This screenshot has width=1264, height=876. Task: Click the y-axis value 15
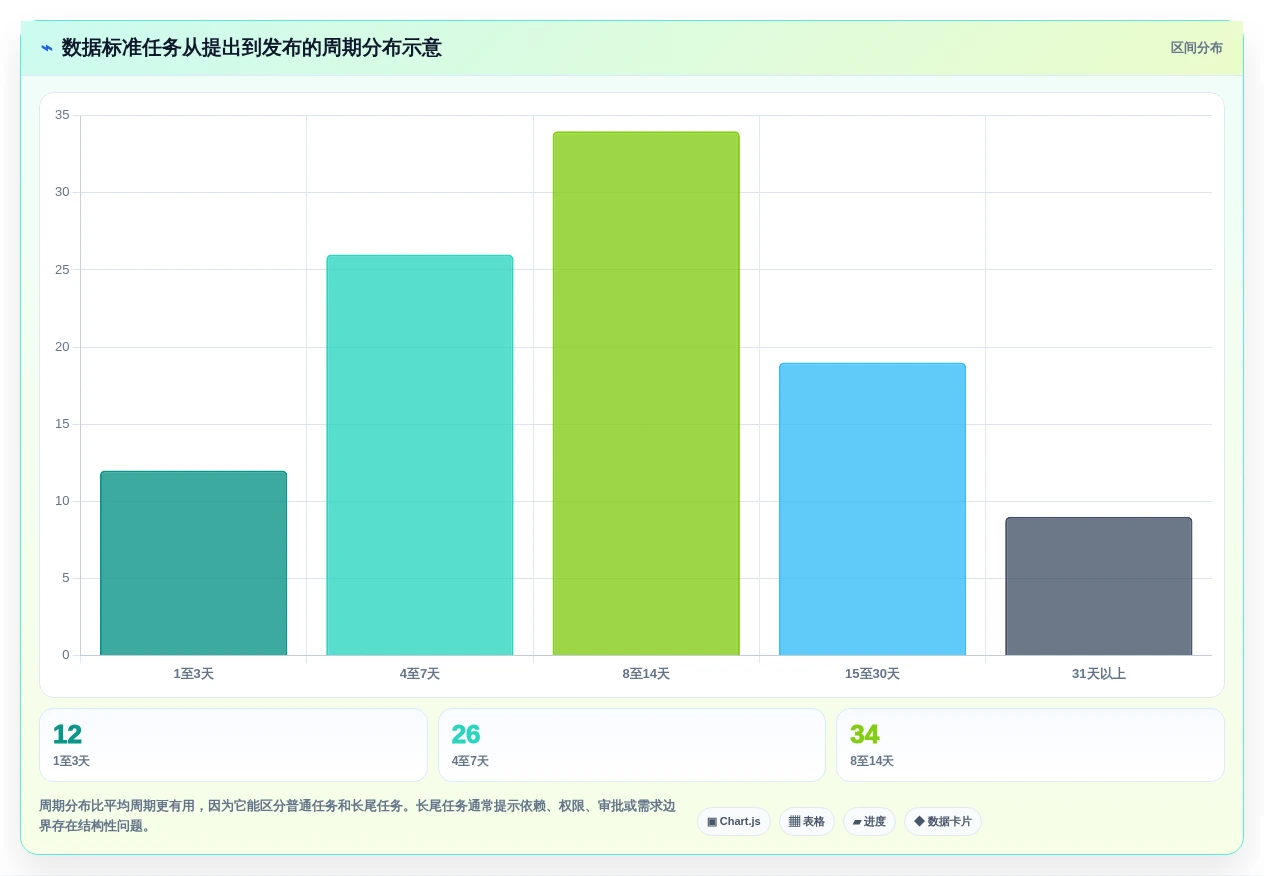[62, 424]
